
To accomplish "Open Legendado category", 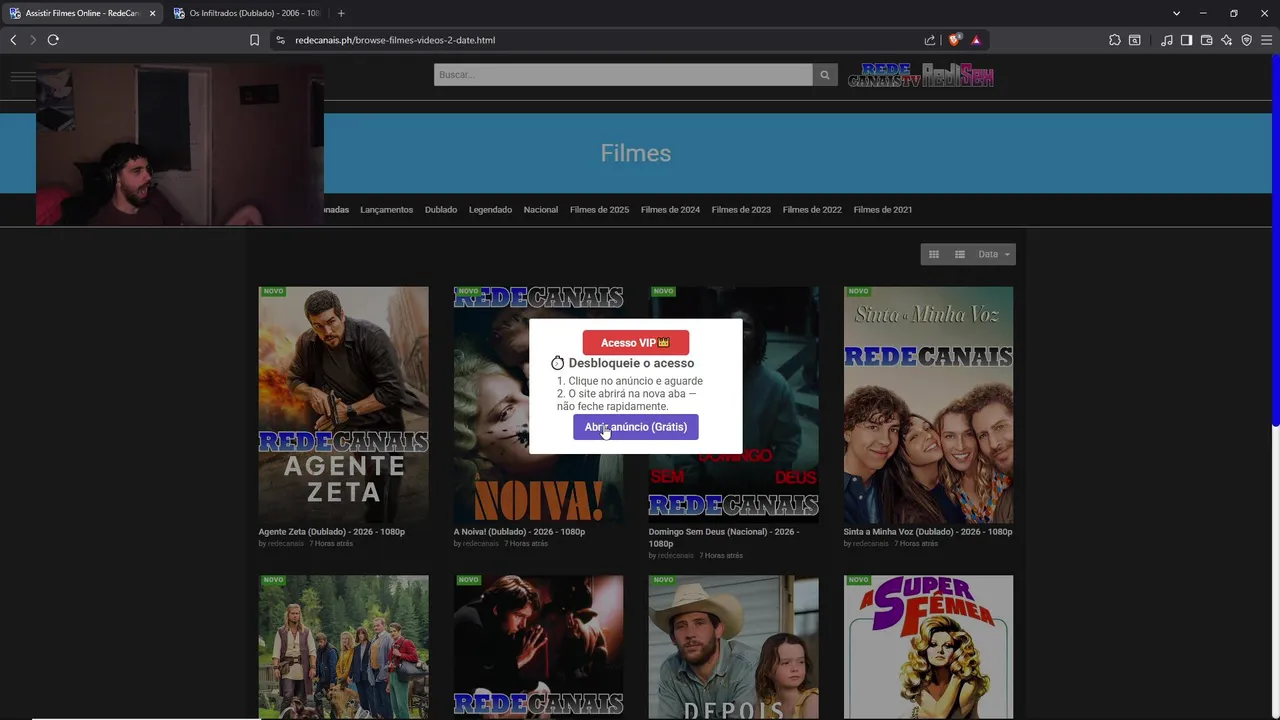I will click(490, 210).
